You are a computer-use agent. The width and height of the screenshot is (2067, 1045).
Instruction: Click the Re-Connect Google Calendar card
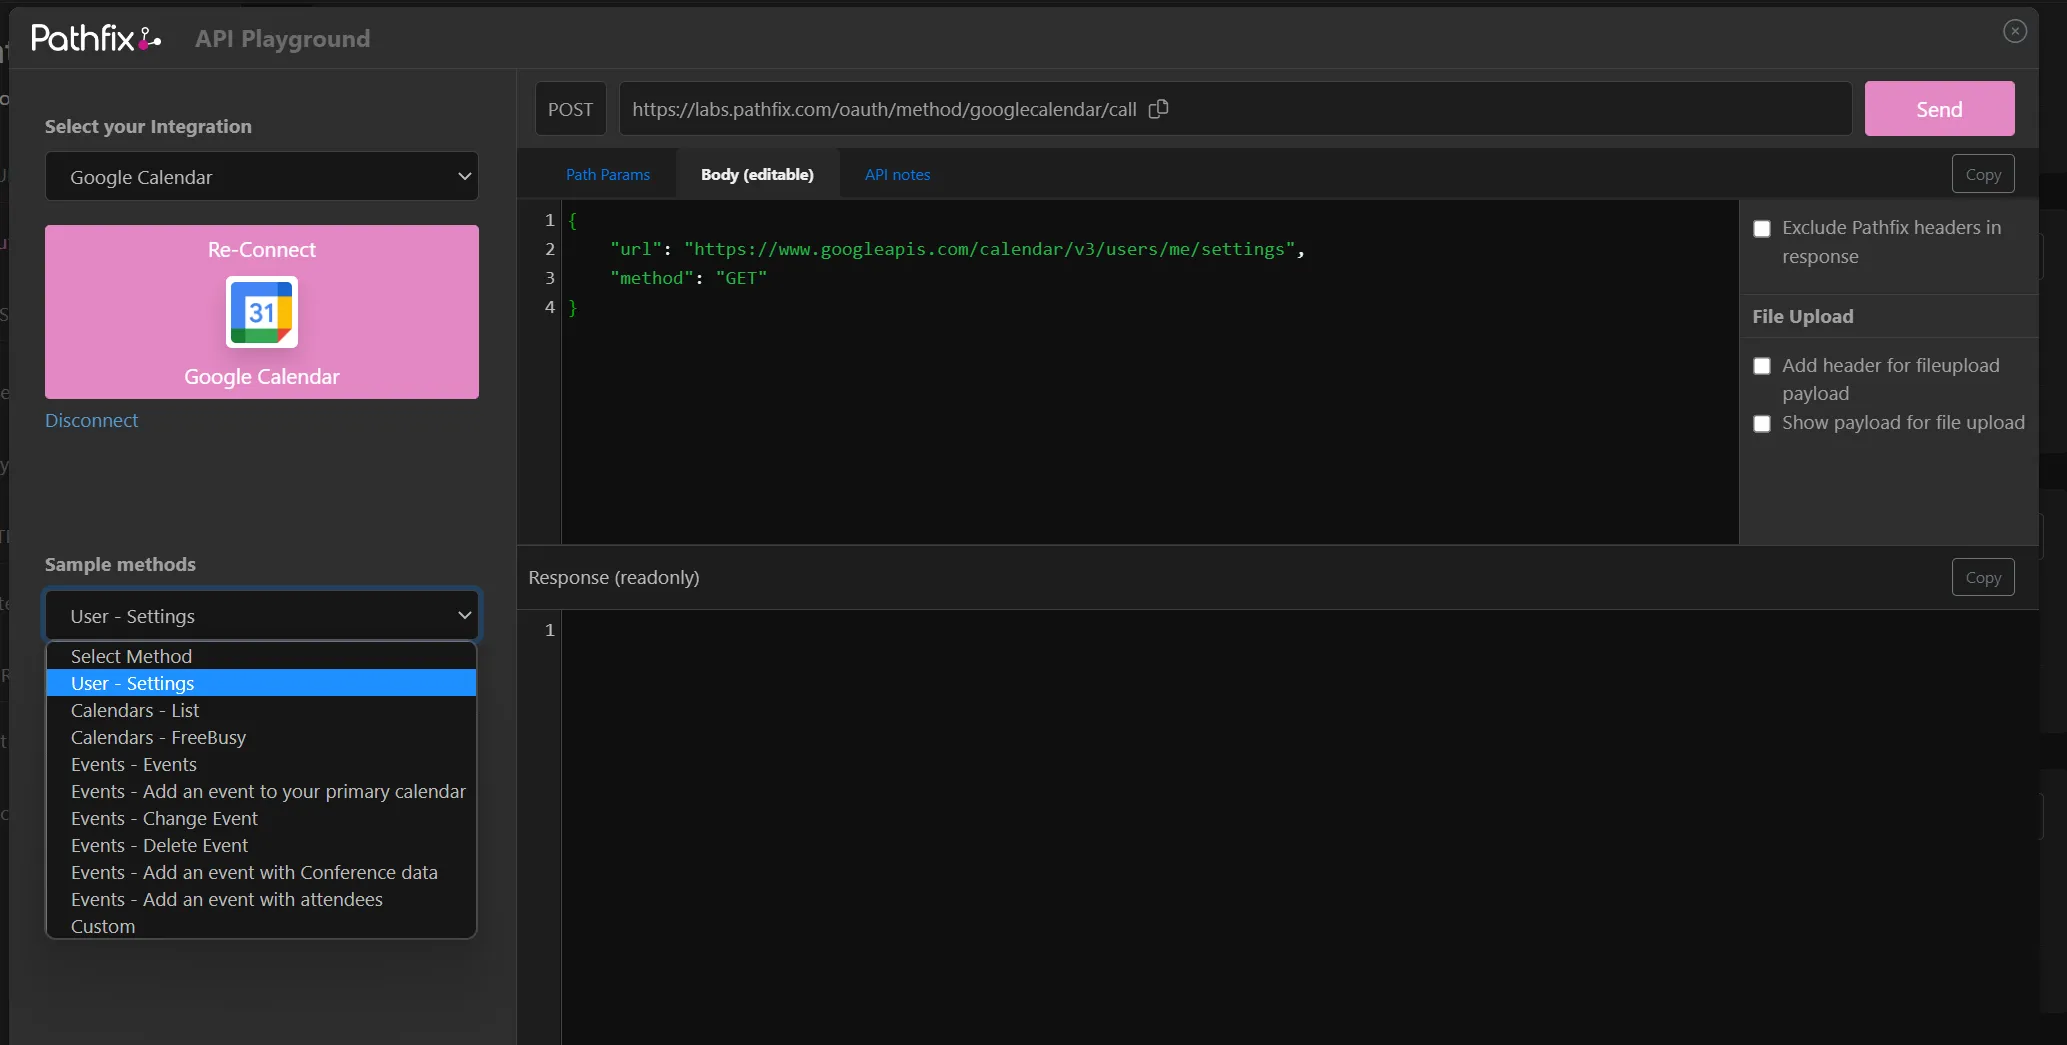click(x=262, y=312)
